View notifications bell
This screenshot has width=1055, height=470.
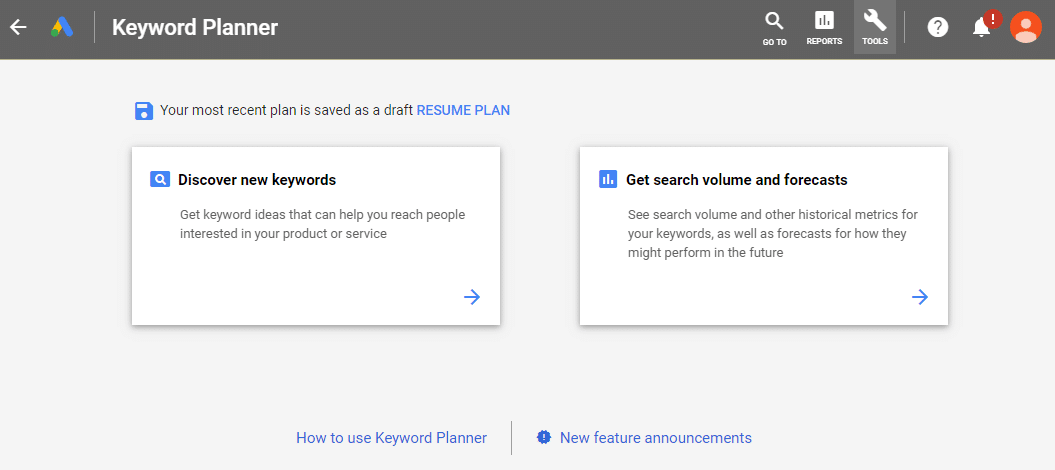pyautogui.click(x=982, y=28)
